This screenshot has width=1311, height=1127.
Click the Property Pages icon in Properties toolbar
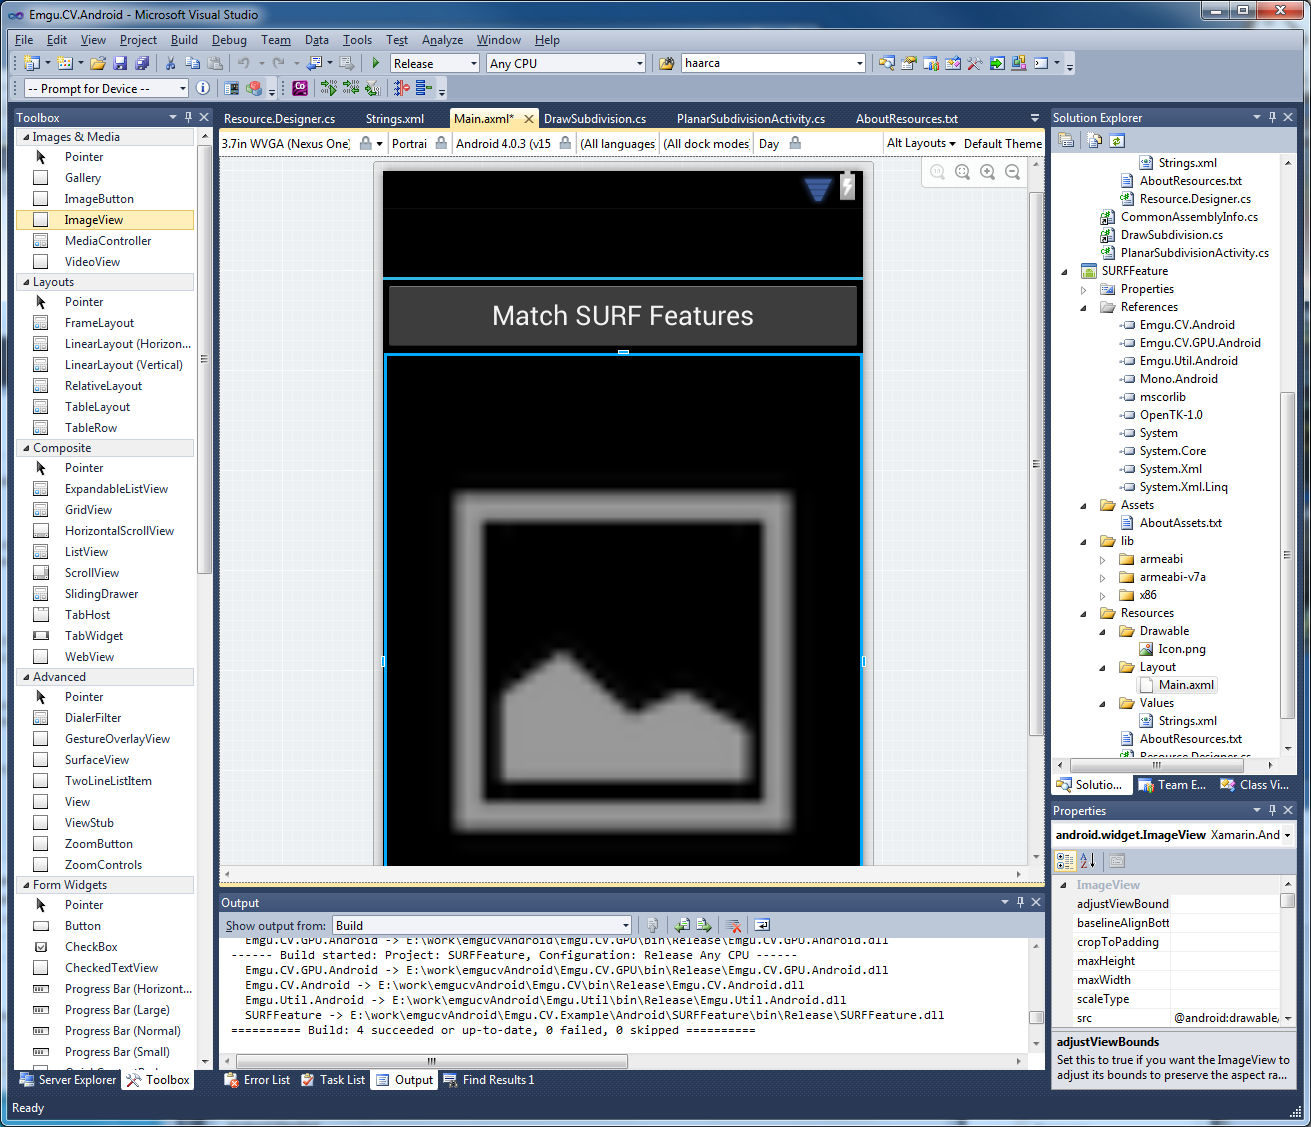click(x=1117, y=860)
